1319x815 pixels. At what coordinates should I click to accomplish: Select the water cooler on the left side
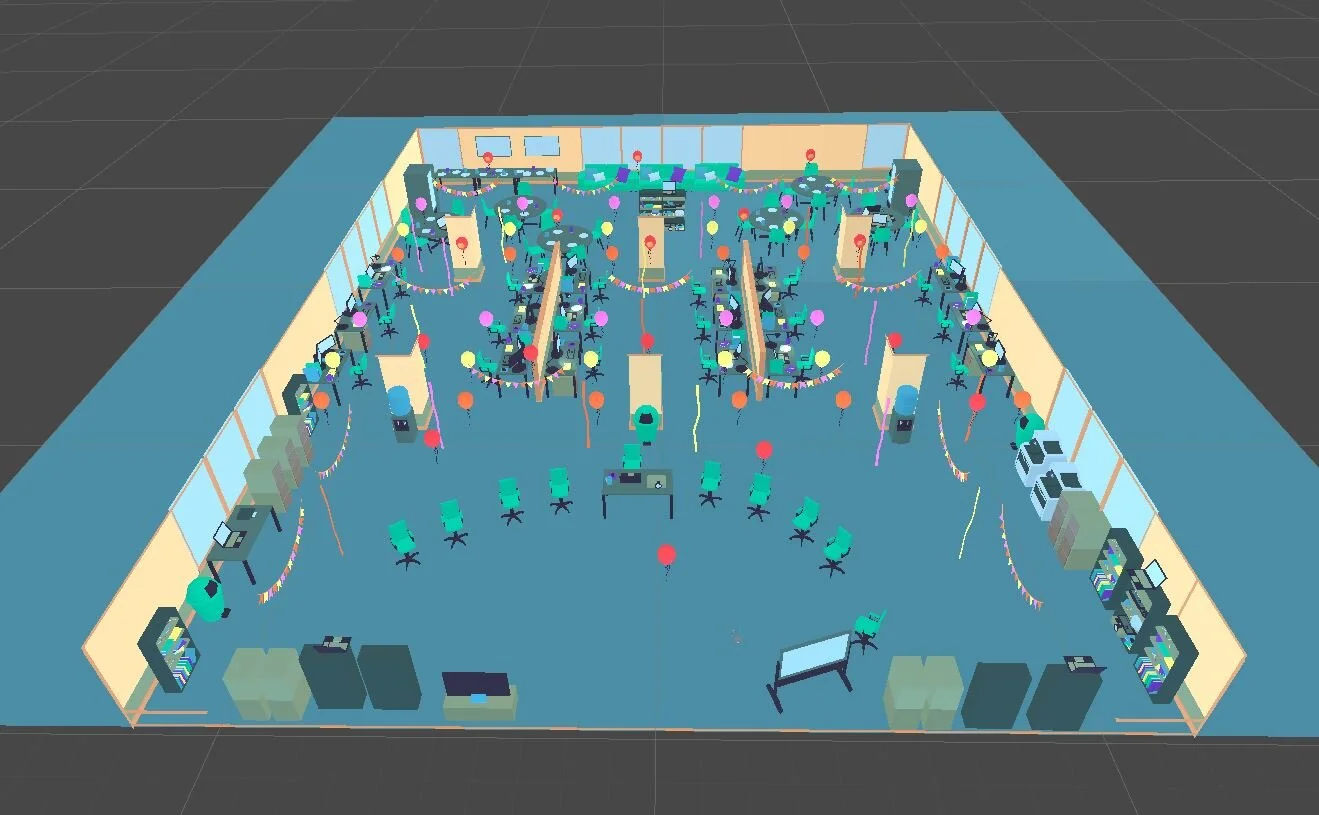pos(401,413)
